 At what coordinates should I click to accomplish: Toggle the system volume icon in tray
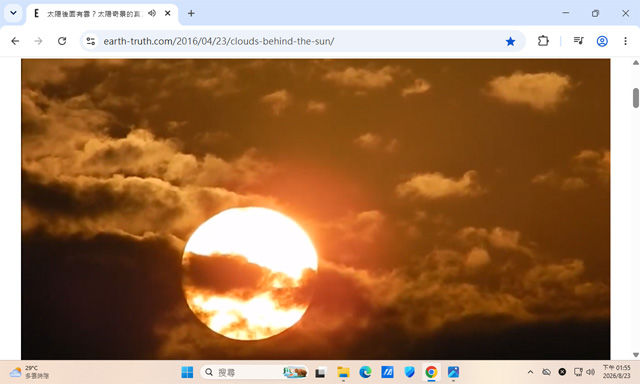click(x=590, y=372)
